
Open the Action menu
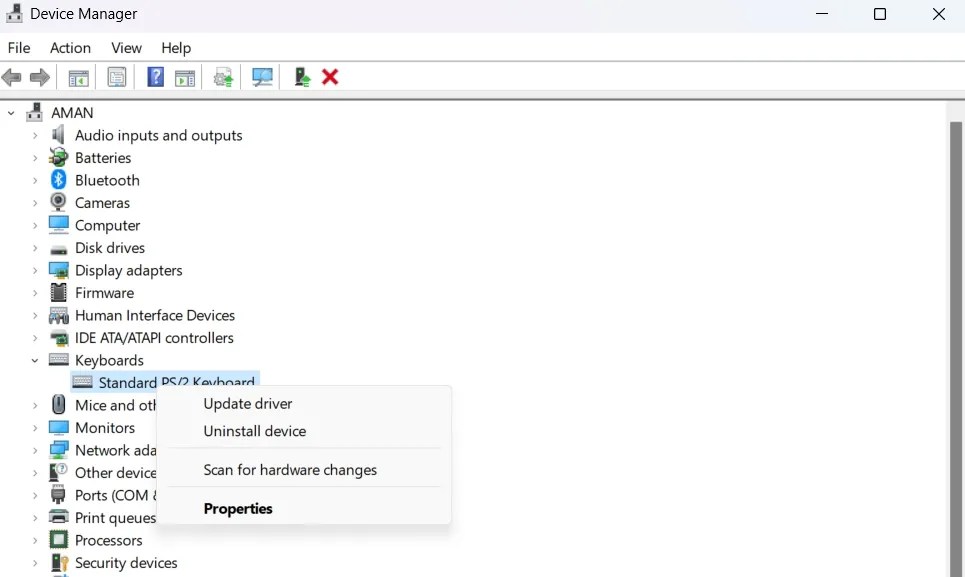click(70, 47)
